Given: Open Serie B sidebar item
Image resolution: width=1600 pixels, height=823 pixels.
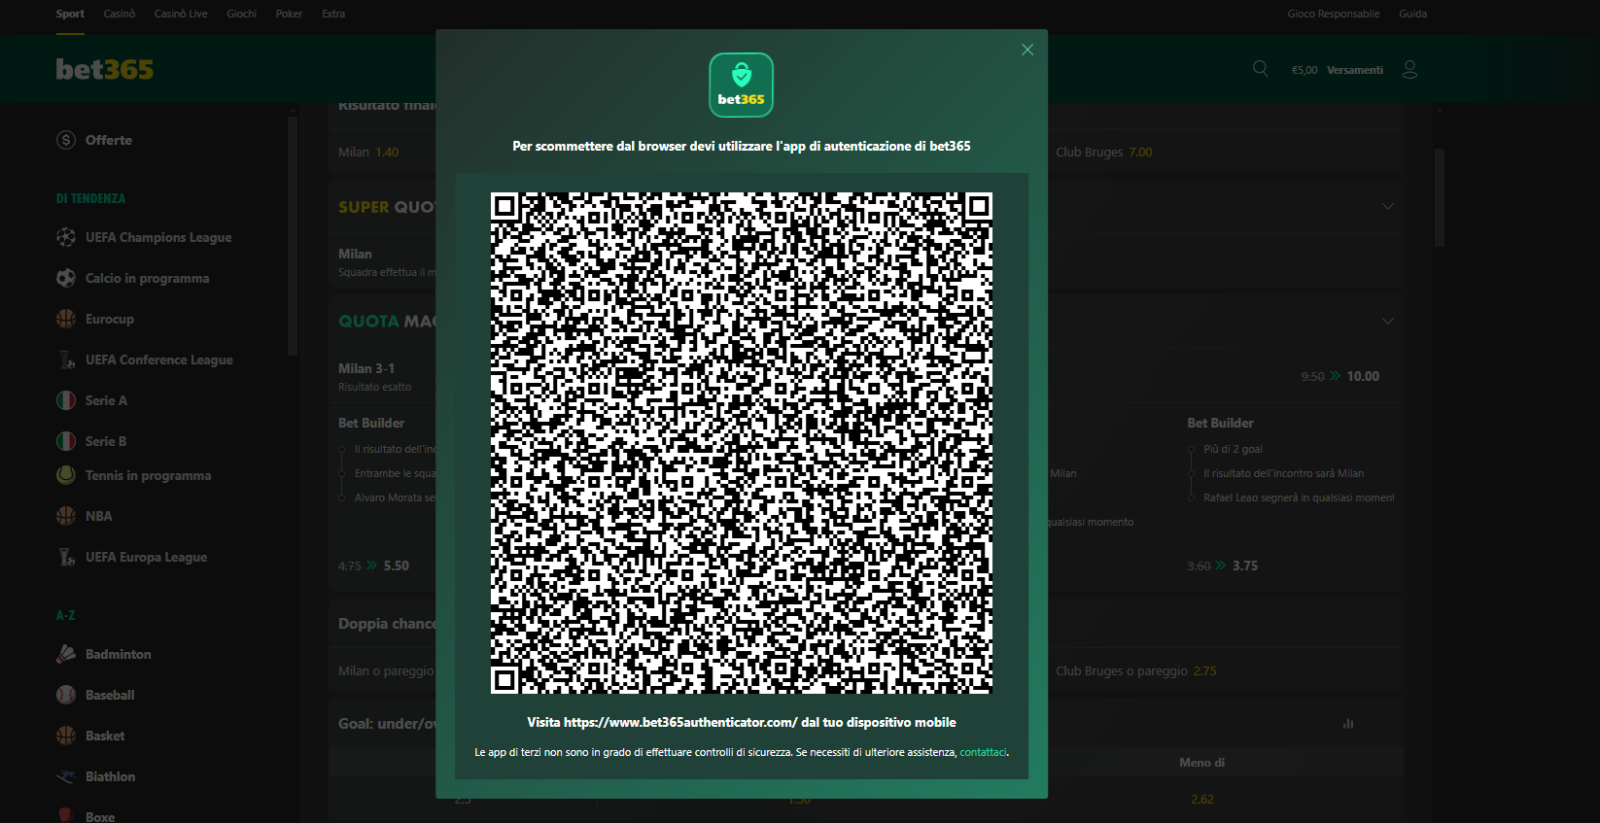Looking at the screenshot, I should tap(106, 441).
